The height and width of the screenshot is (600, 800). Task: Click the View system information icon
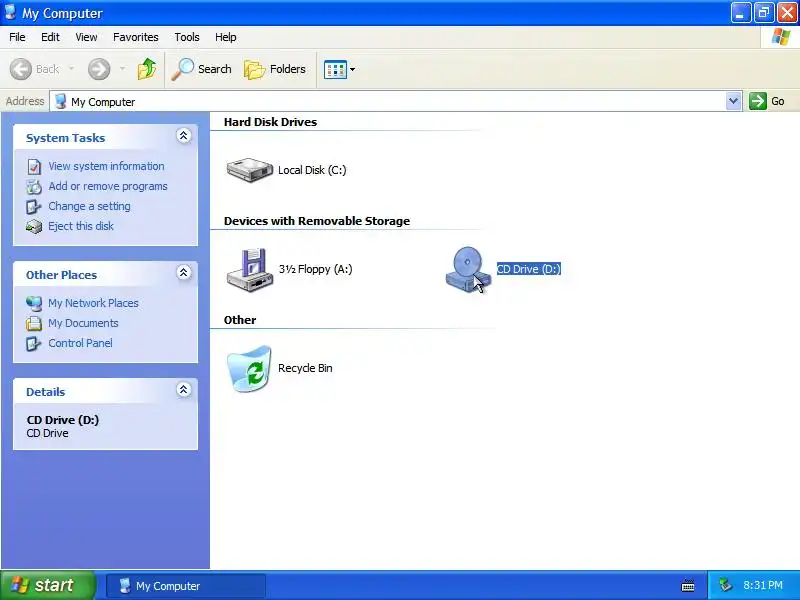click(x=34, y=166)
